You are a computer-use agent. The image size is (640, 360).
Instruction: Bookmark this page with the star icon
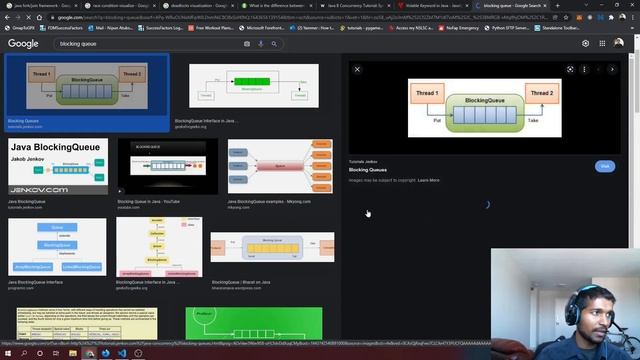coord(566,18)
